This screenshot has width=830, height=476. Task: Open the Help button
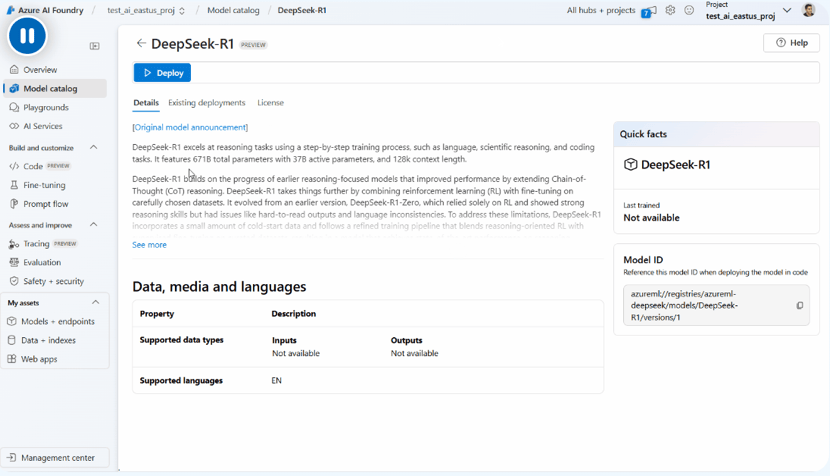[791, 43]
